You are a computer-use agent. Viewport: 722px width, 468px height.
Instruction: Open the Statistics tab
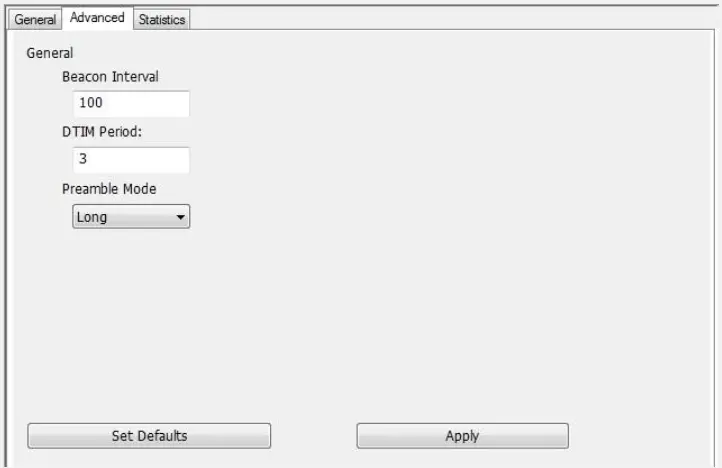point(162,19)
